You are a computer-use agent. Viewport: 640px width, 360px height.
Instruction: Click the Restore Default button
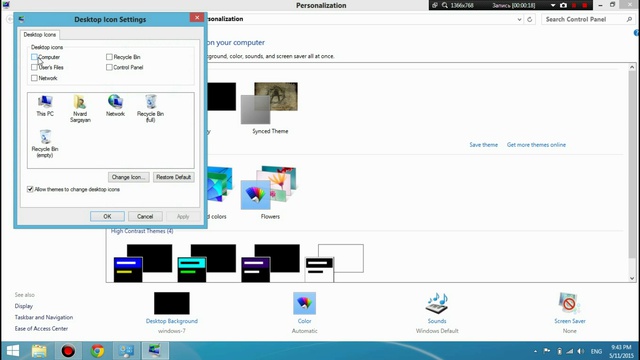(x=173, y=177)
